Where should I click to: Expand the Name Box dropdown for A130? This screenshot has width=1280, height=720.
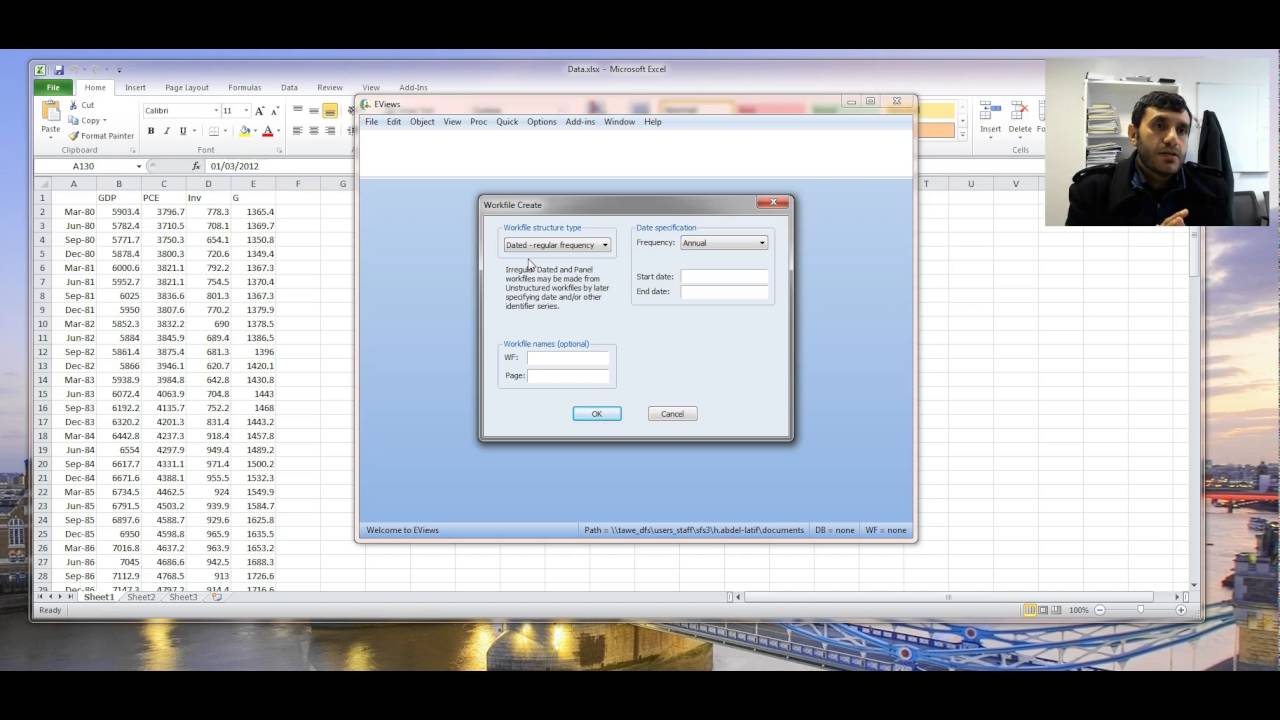[x=139, y=166]
